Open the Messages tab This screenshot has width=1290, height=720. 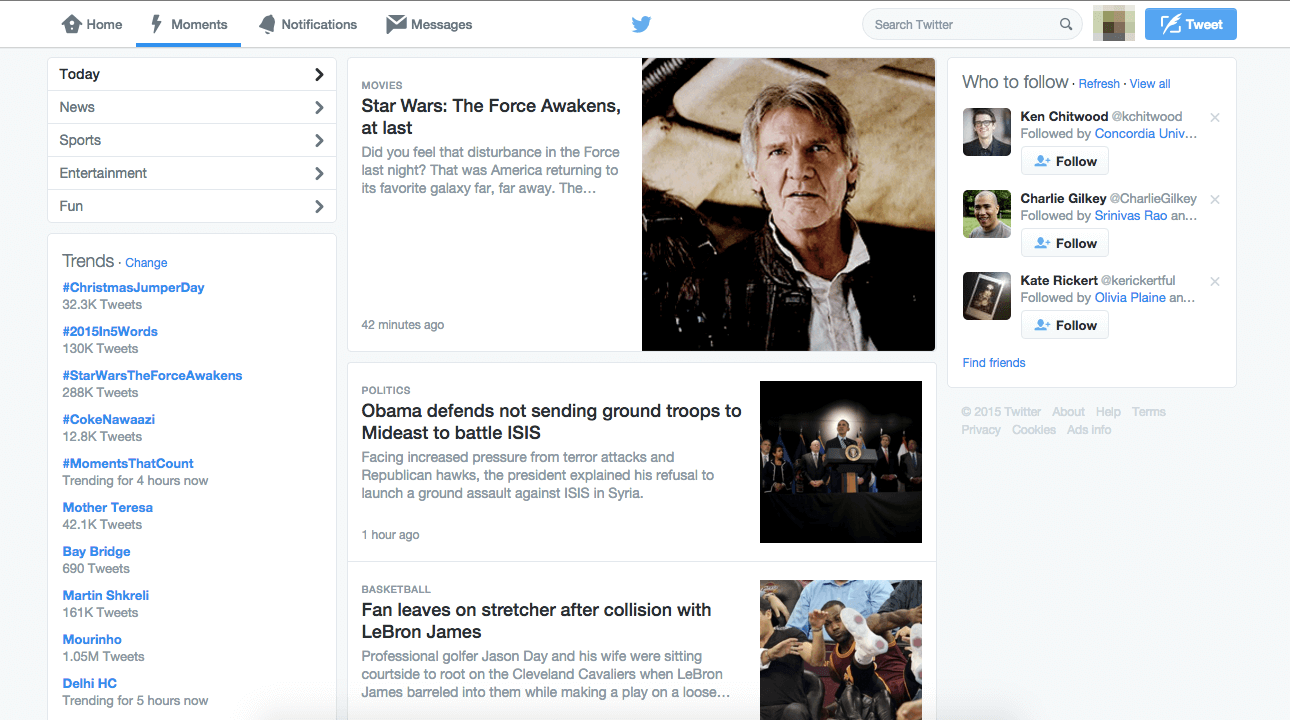pyautogui.click(x=429, y=24)
